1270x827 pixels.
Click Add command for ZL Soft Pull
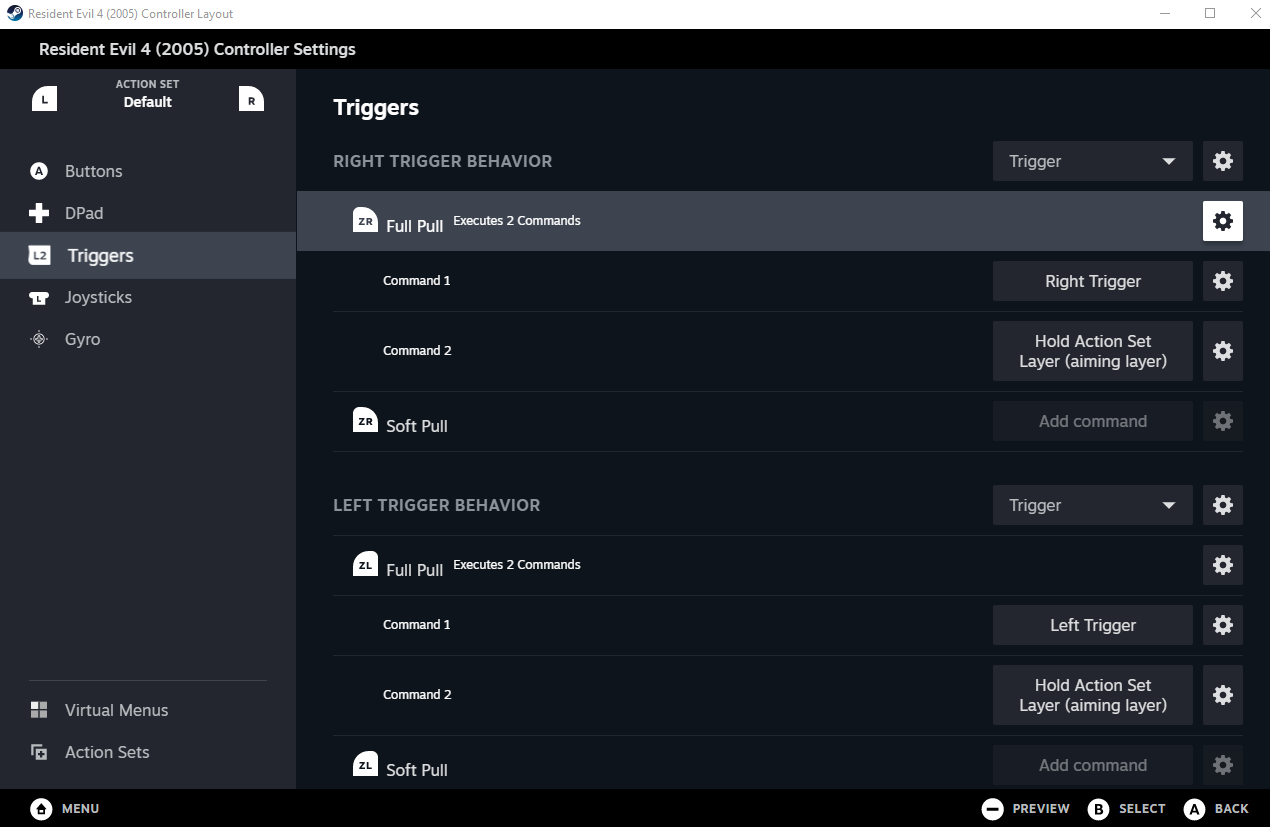coord(1092,765)
